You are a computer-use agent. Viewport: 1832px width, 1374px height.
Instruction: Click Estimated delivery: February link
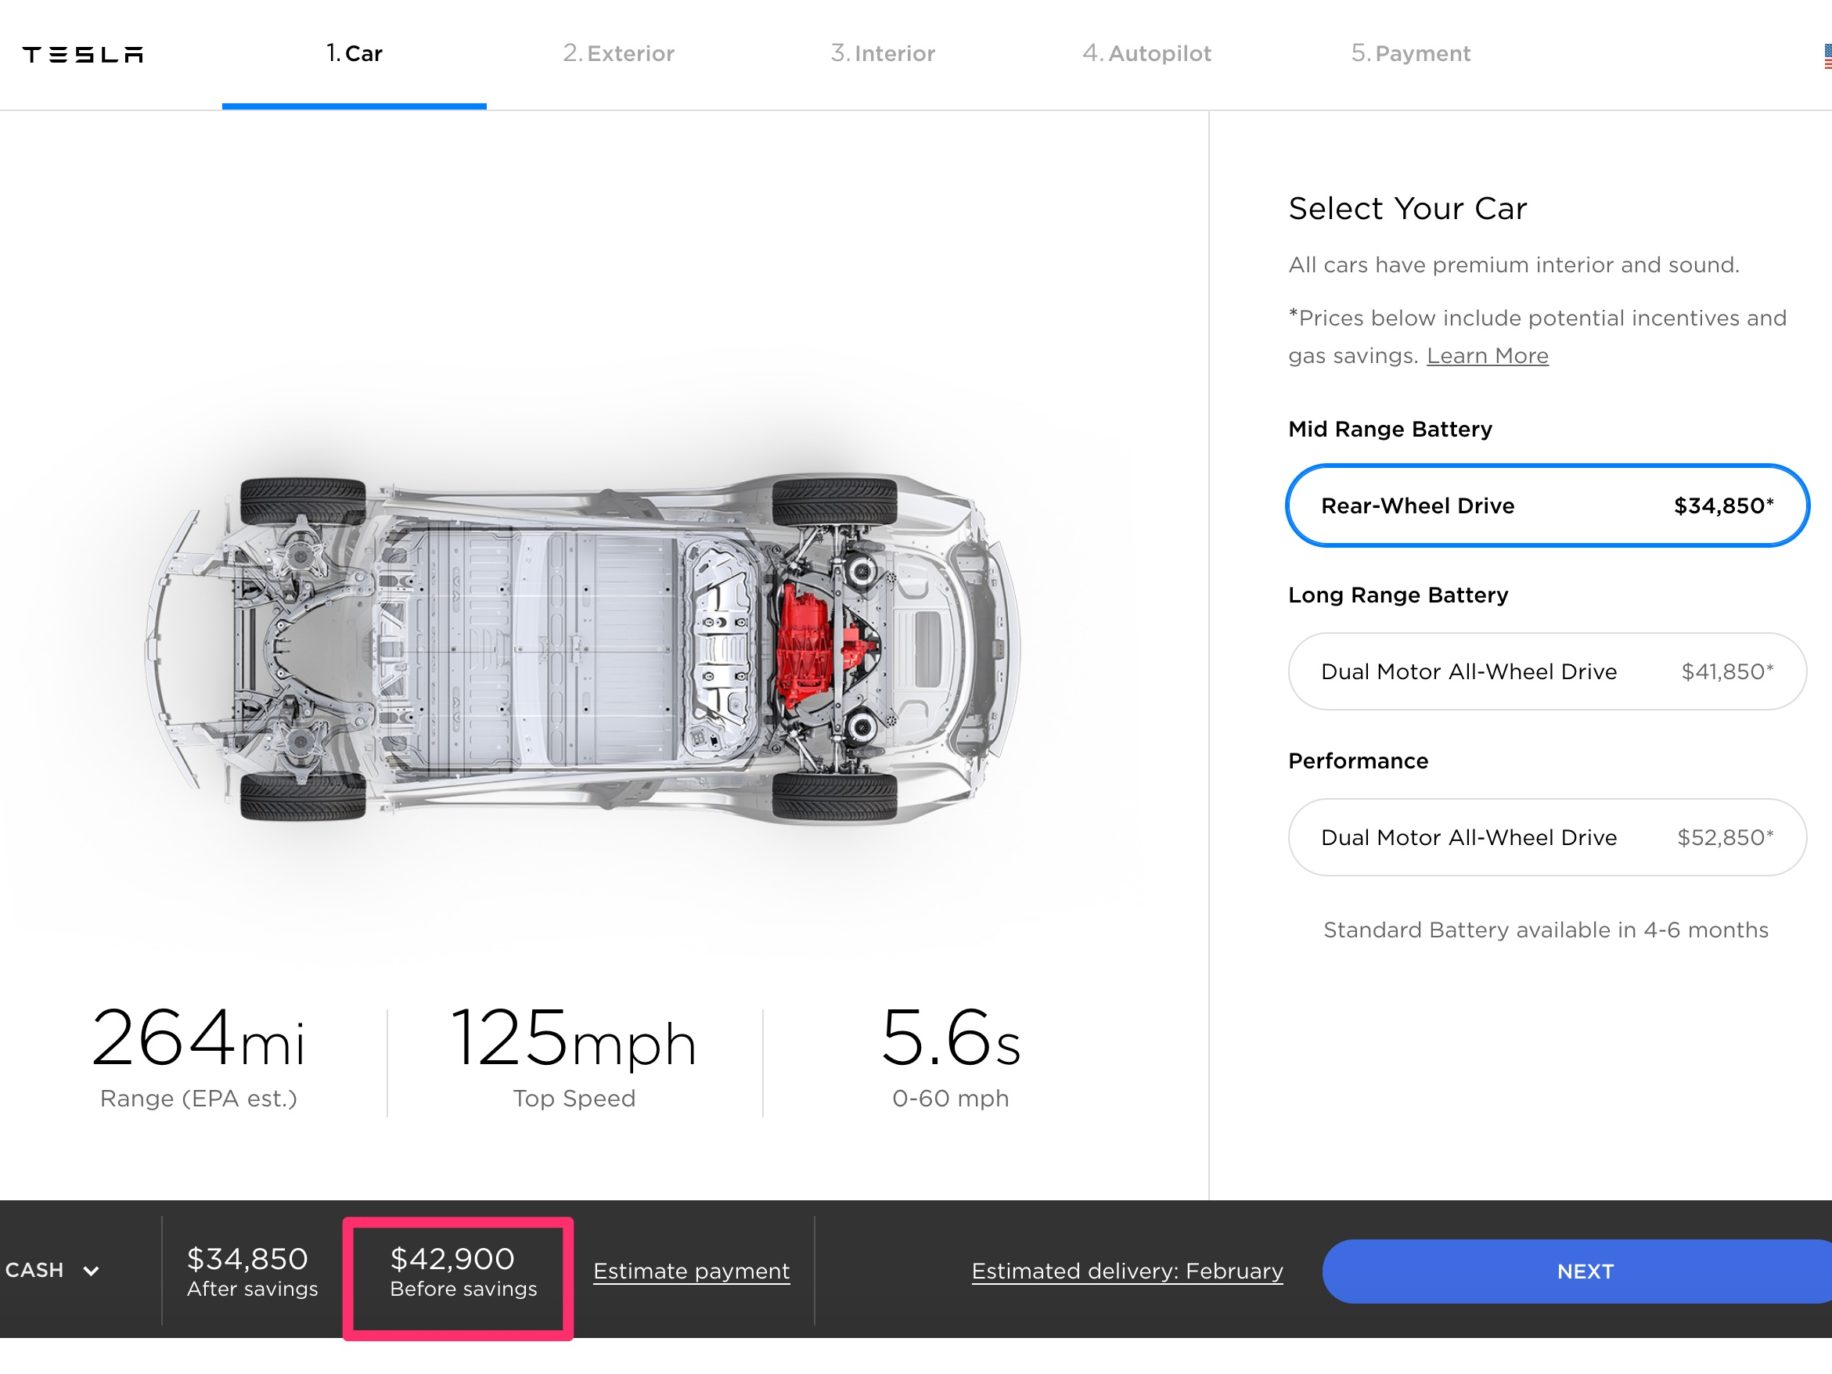pyautogui.click(x=1127, y=1271)
